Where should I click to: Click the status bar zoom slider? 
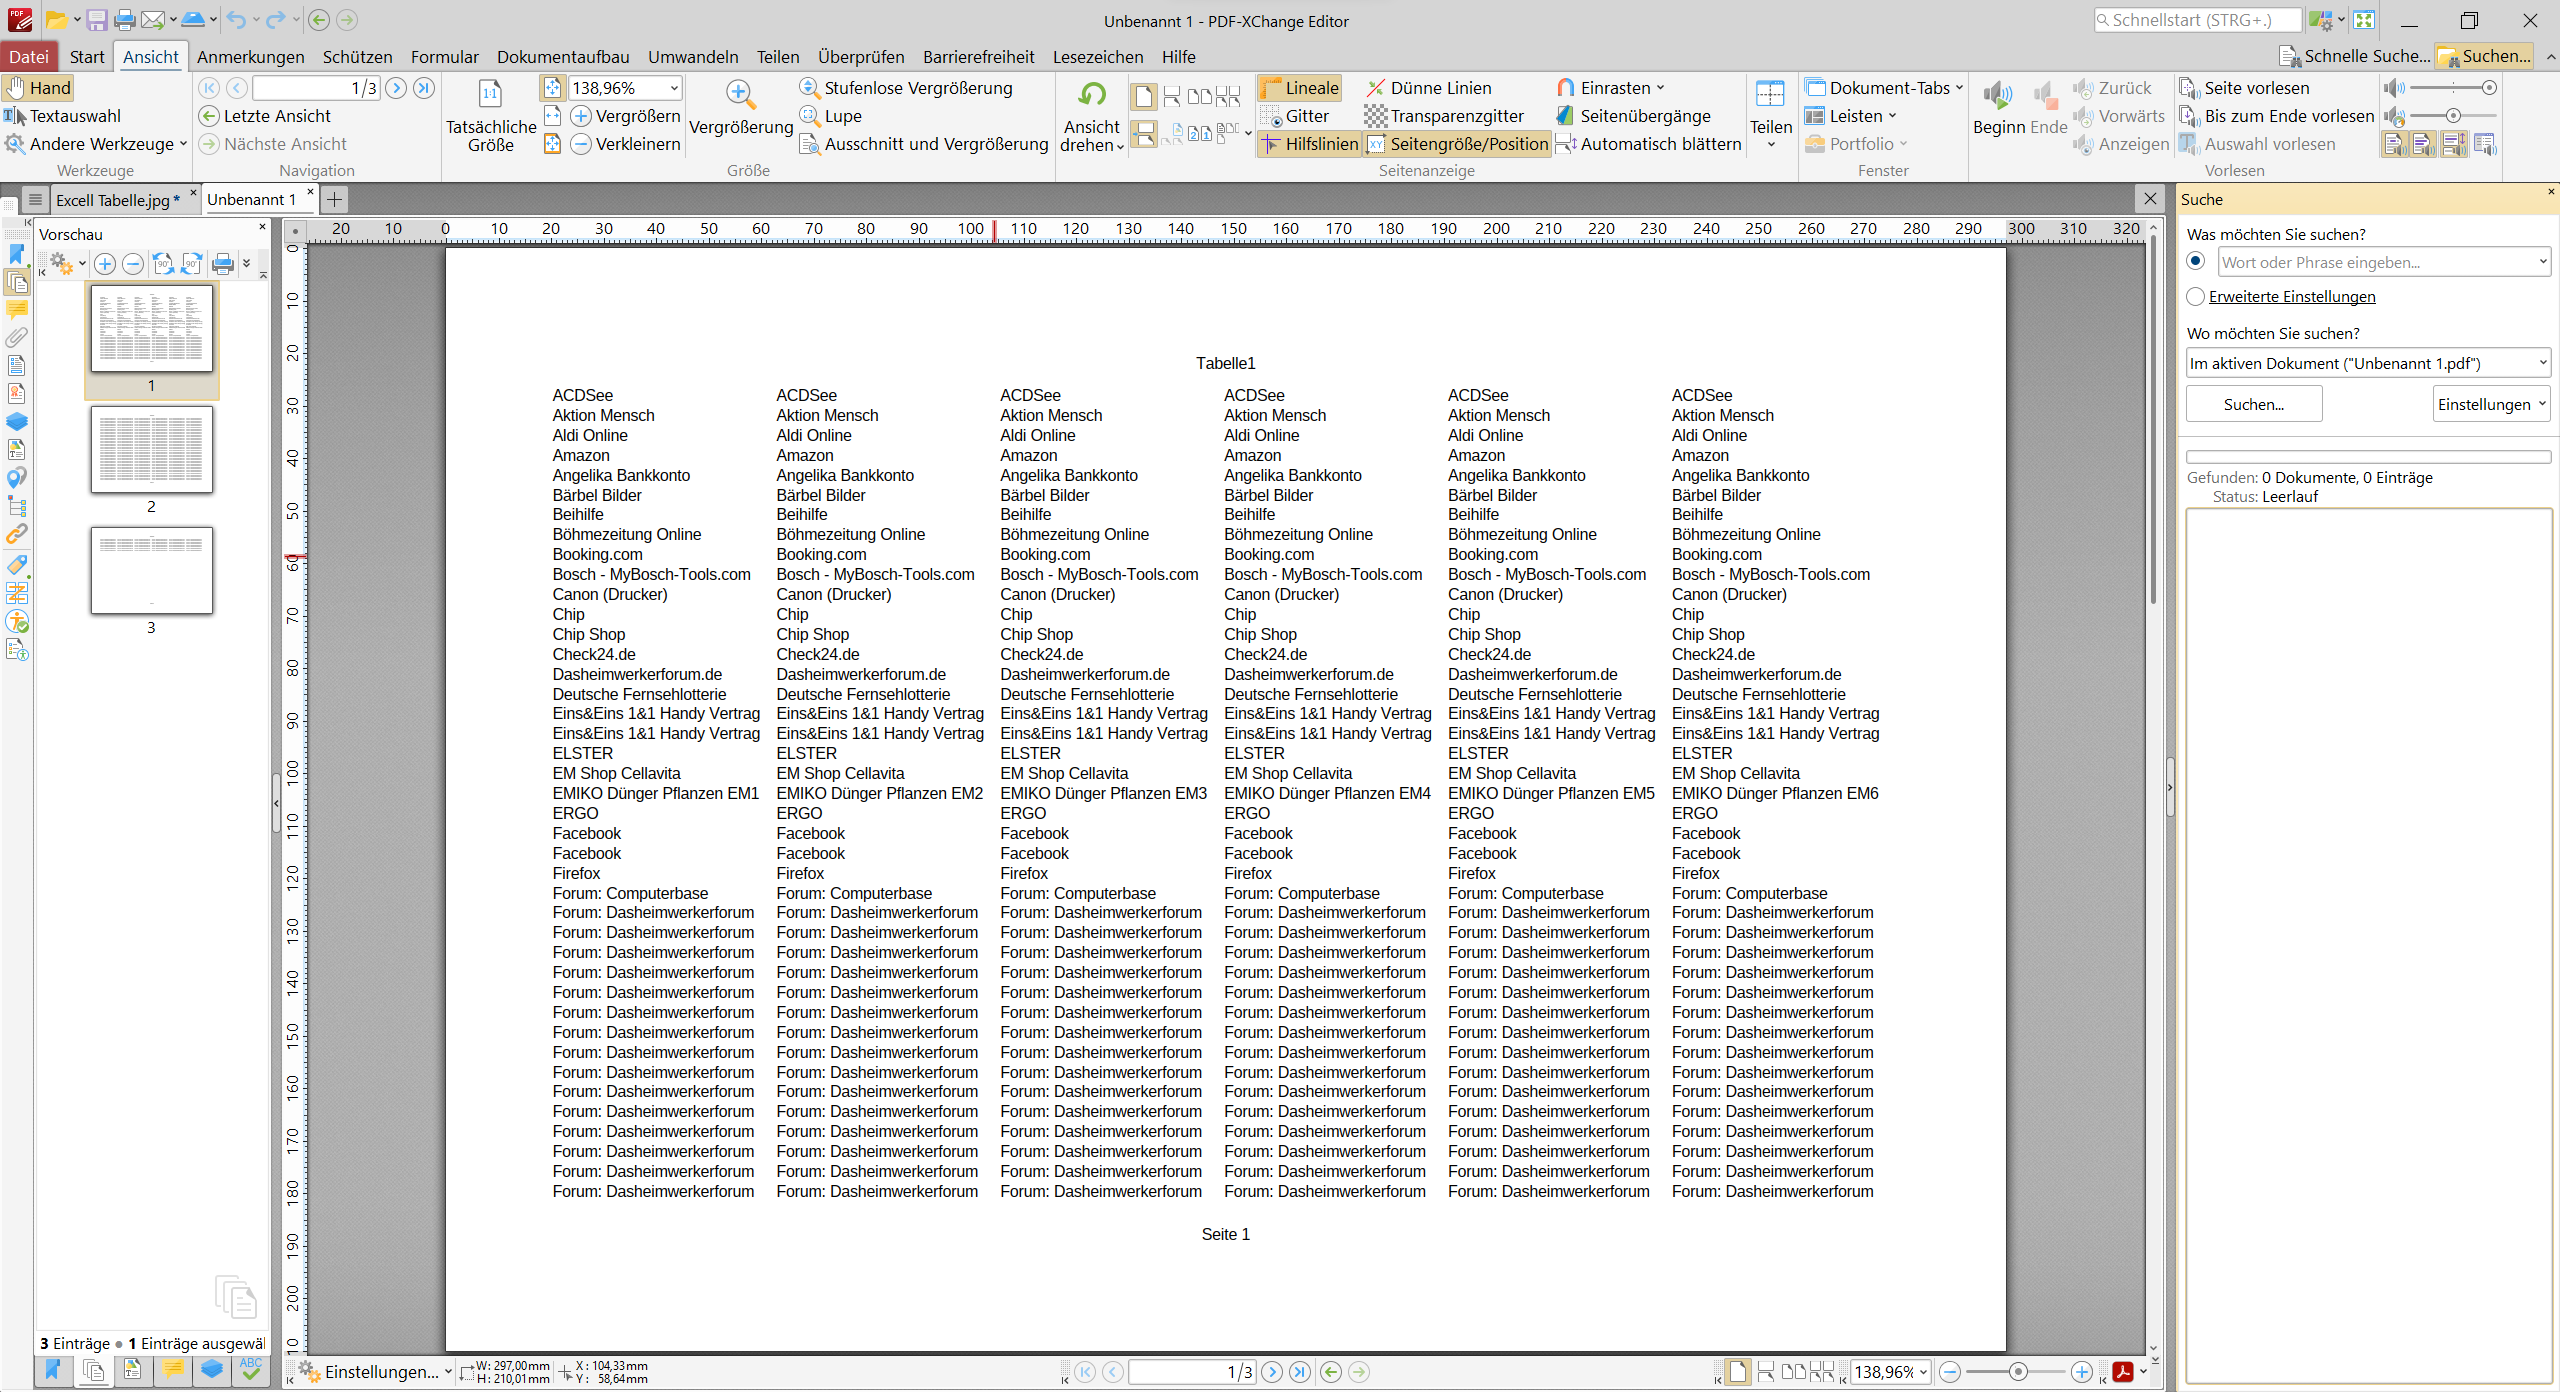pyautogui.click(x=2017, y=1372)
